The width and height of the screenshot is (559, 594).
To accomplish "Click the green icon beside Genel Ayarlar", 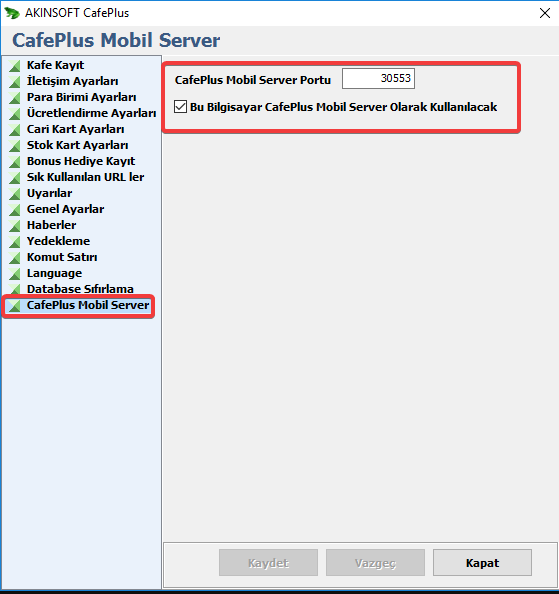I will point(15,209).
